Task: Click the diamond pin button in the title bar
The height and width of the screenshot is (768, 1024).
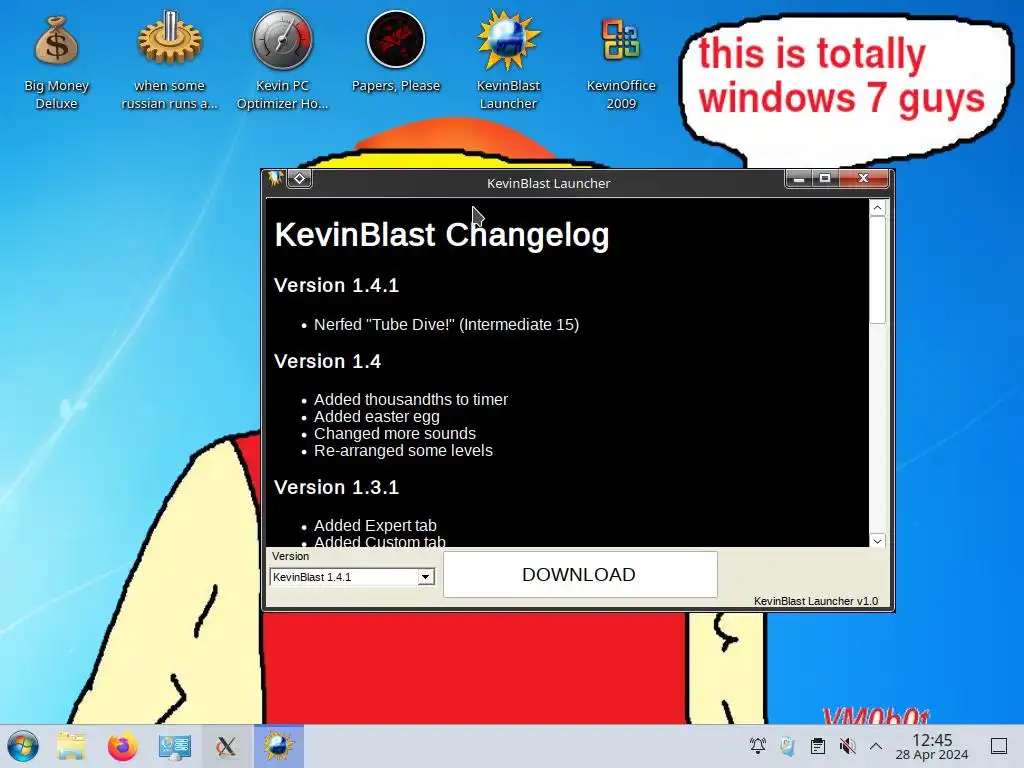Action: tap(300, 178)
